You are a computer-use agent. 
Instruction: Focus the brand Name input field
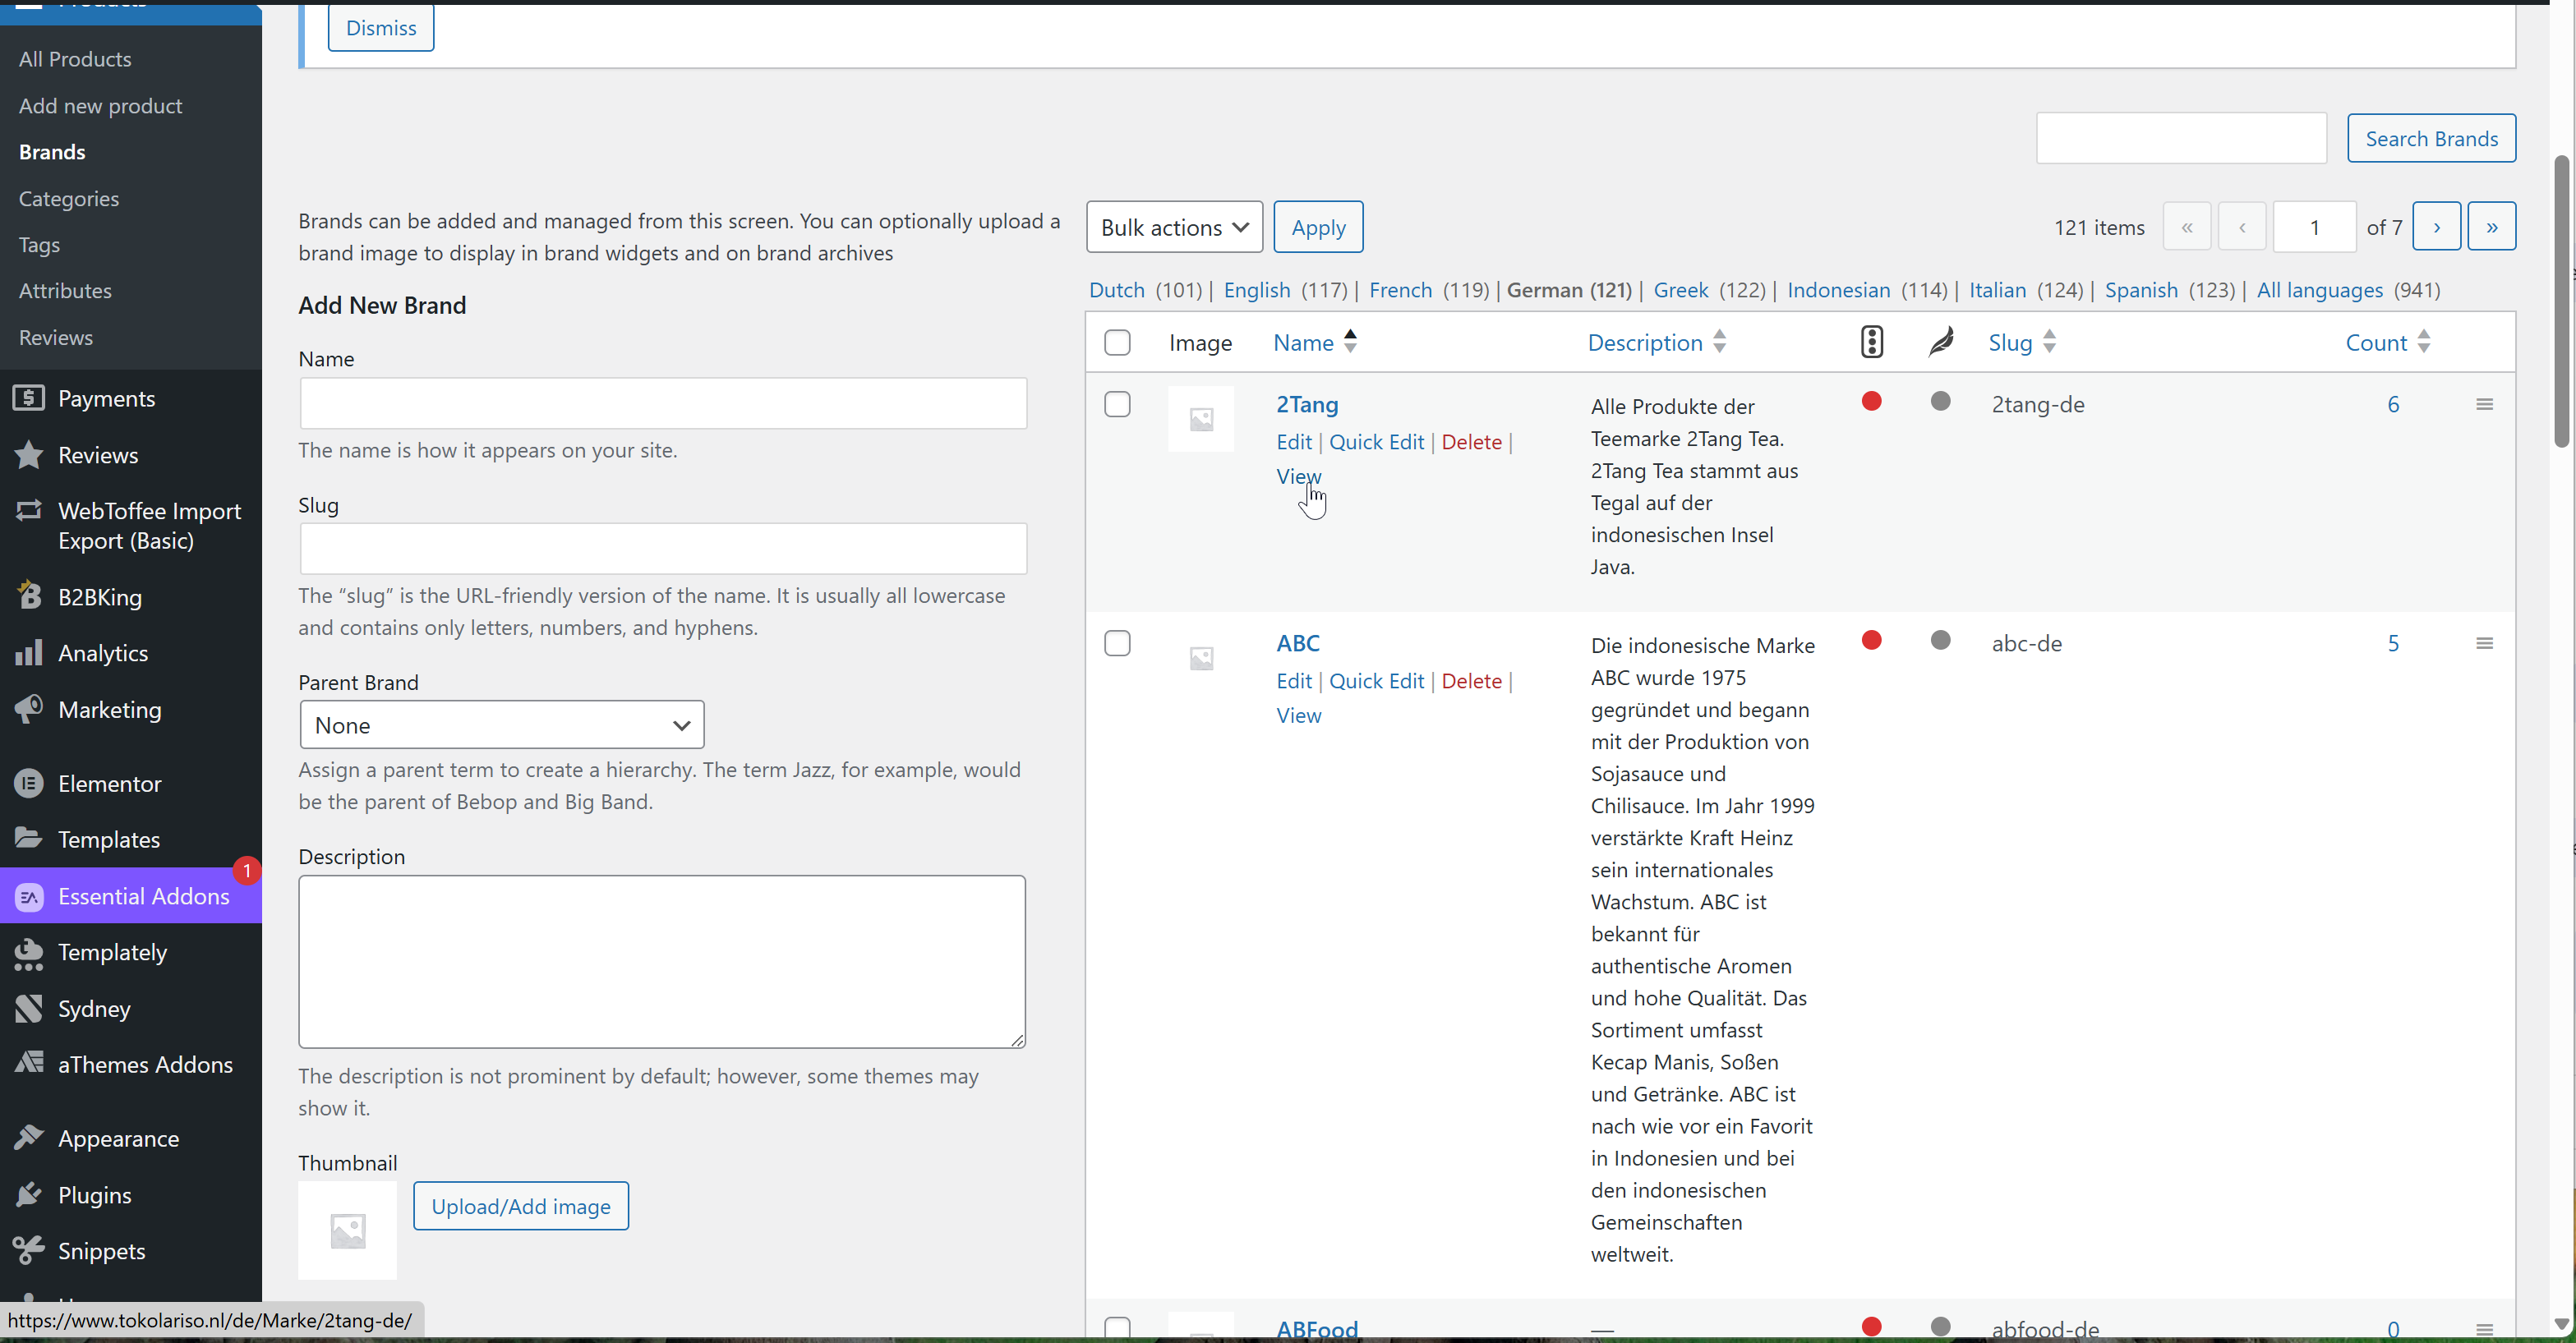[663, 403]
